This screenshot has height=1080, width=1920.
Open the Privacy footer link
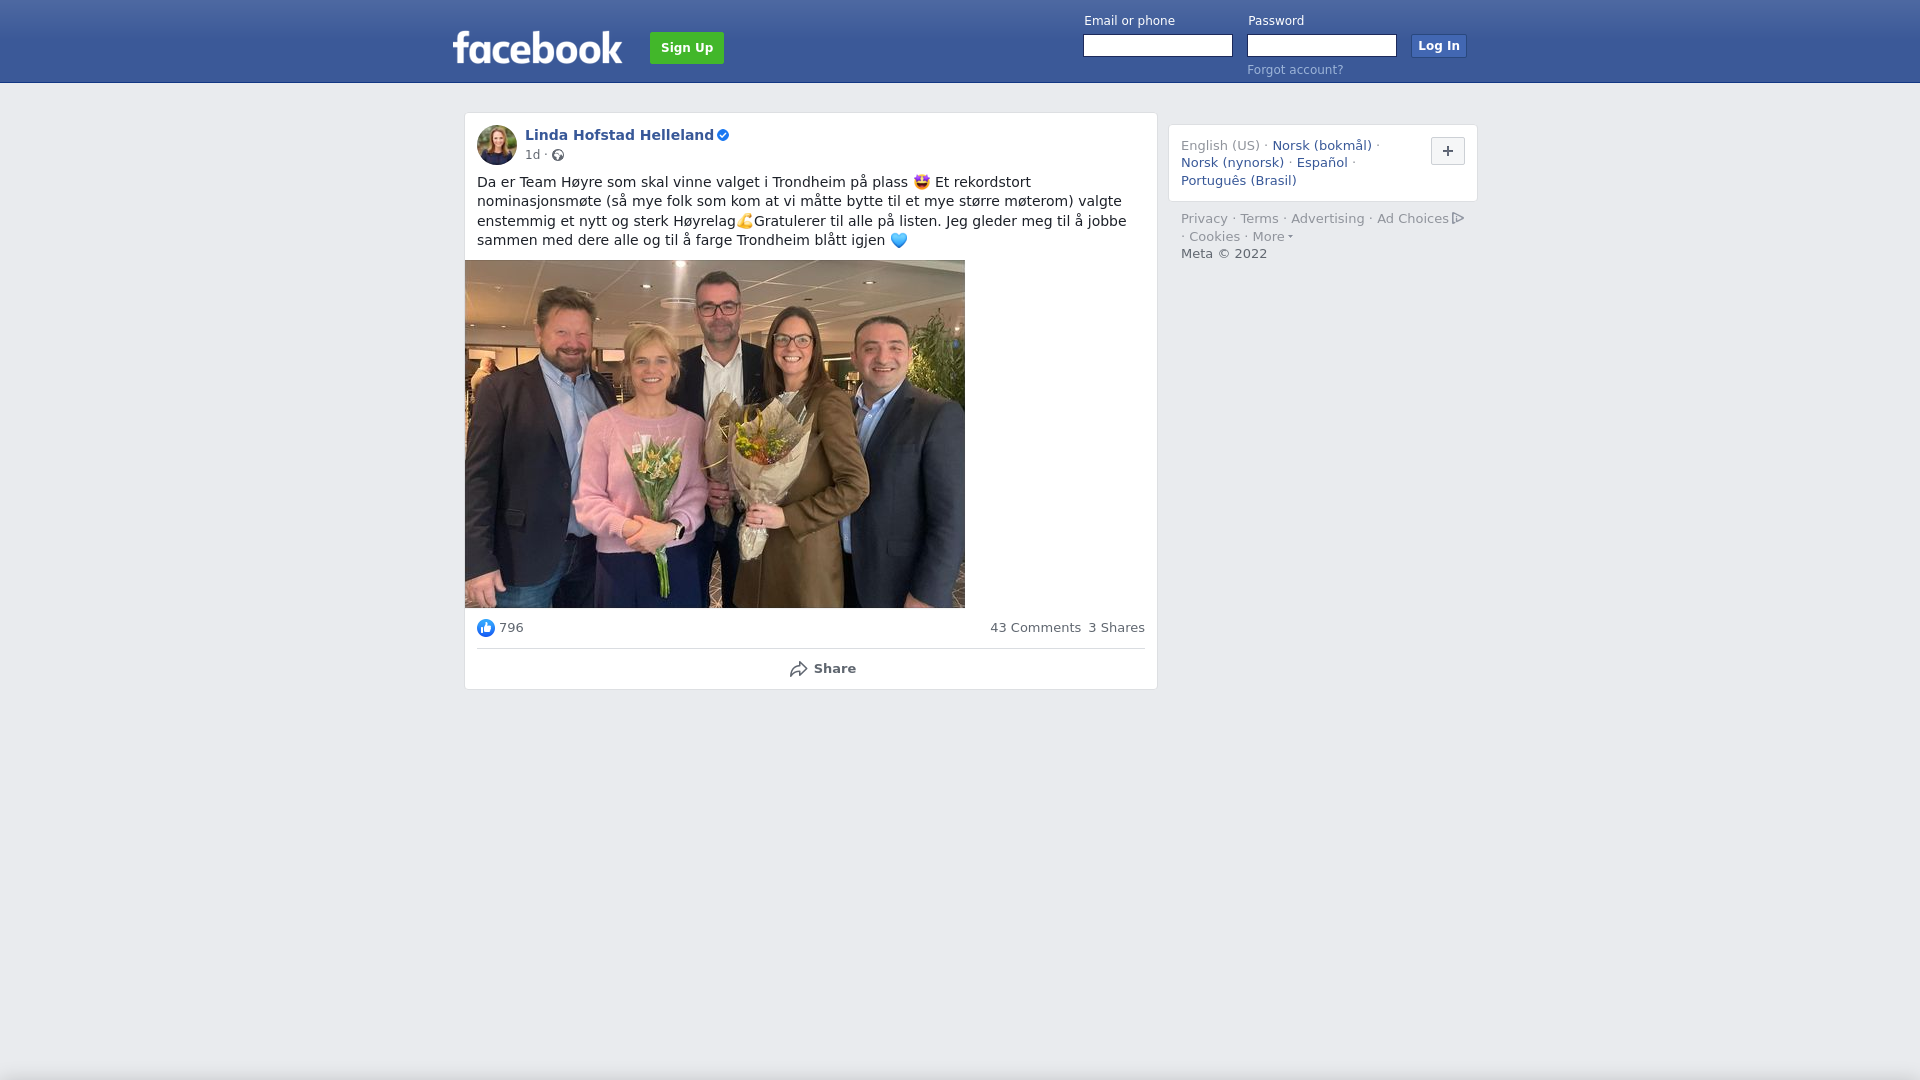[x=1204, y=219]
